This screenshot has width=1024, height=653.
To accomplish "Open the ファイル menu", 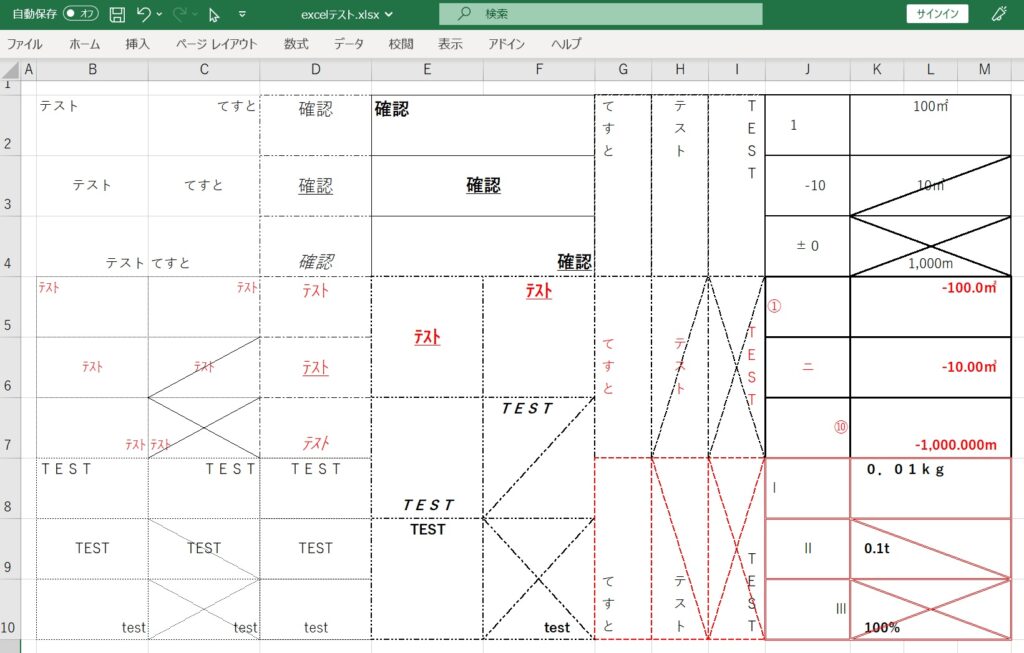I will [x=25, y=43].
